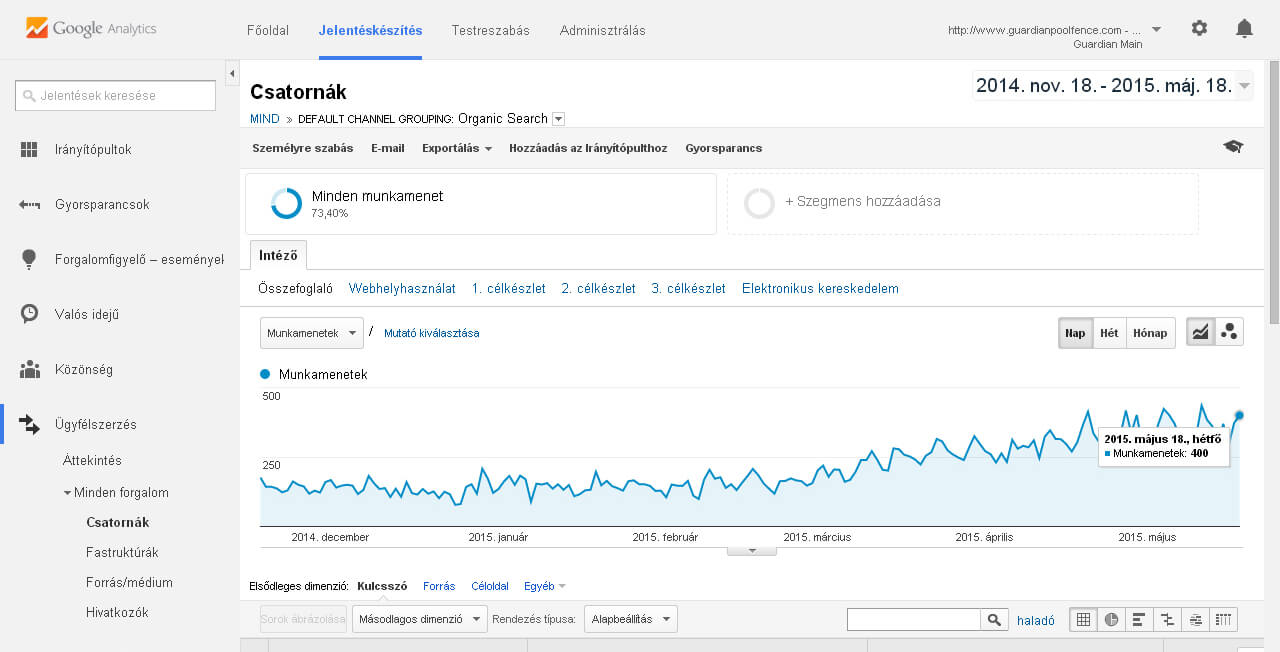Click the Közönség people icon
This screenshot has height=652, width=1280.
tap(29, 369)
